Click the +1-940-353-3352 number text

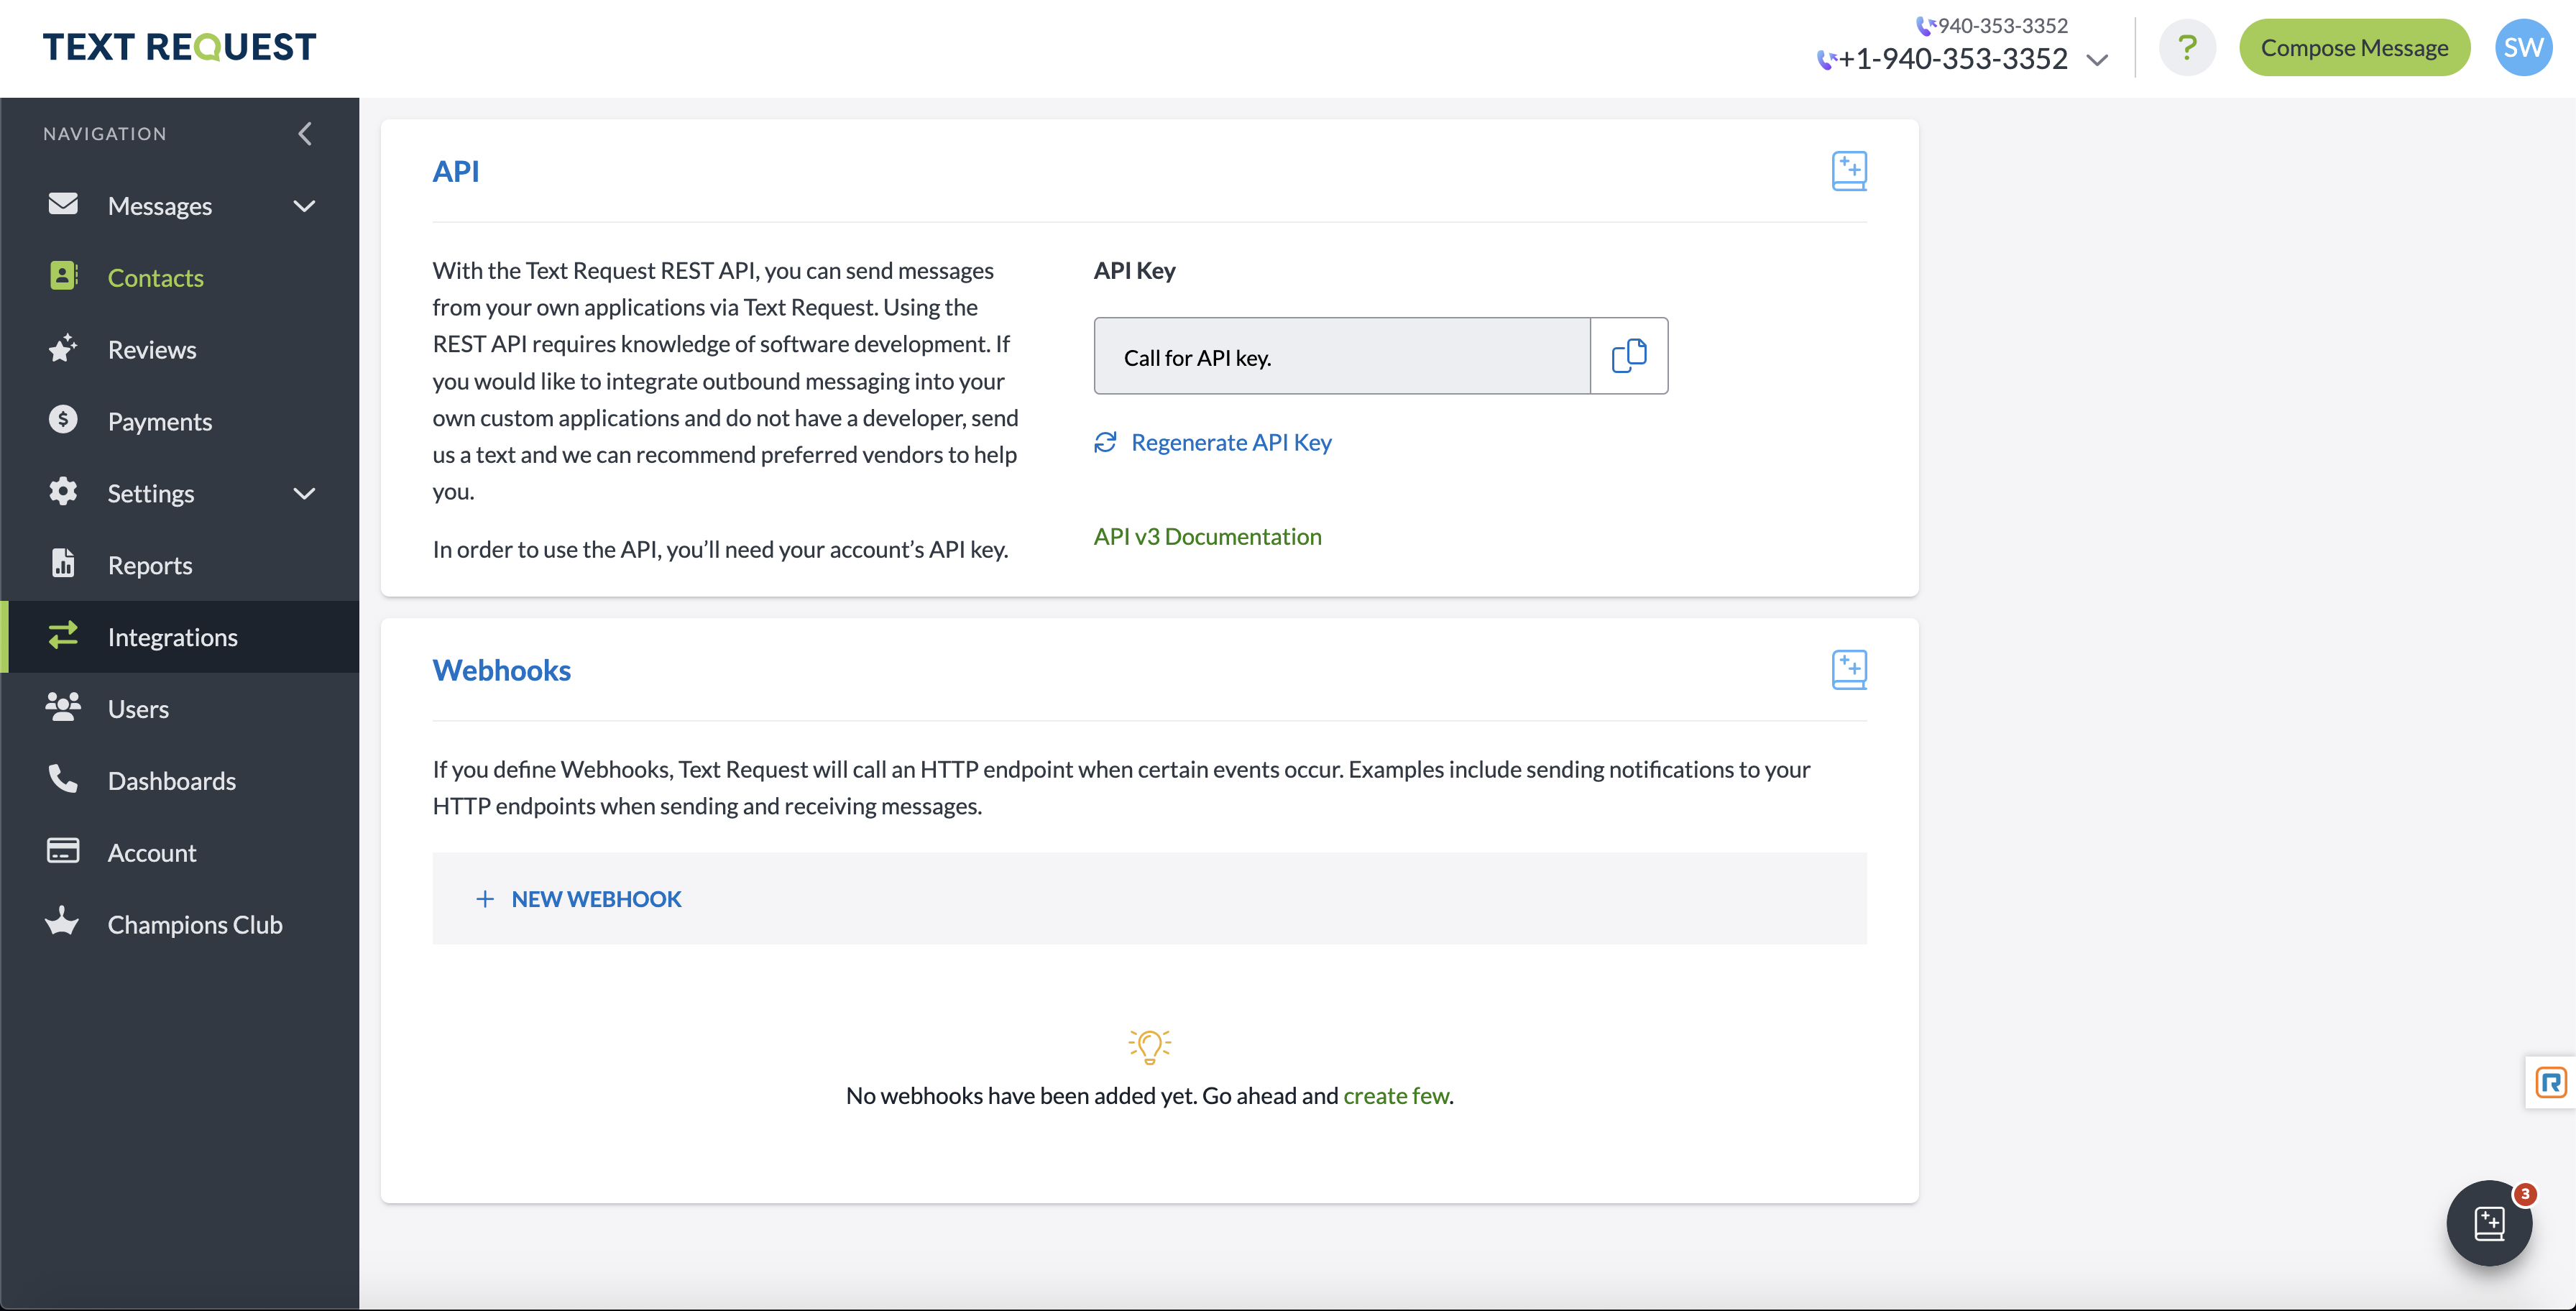(x=1953, y=60)
